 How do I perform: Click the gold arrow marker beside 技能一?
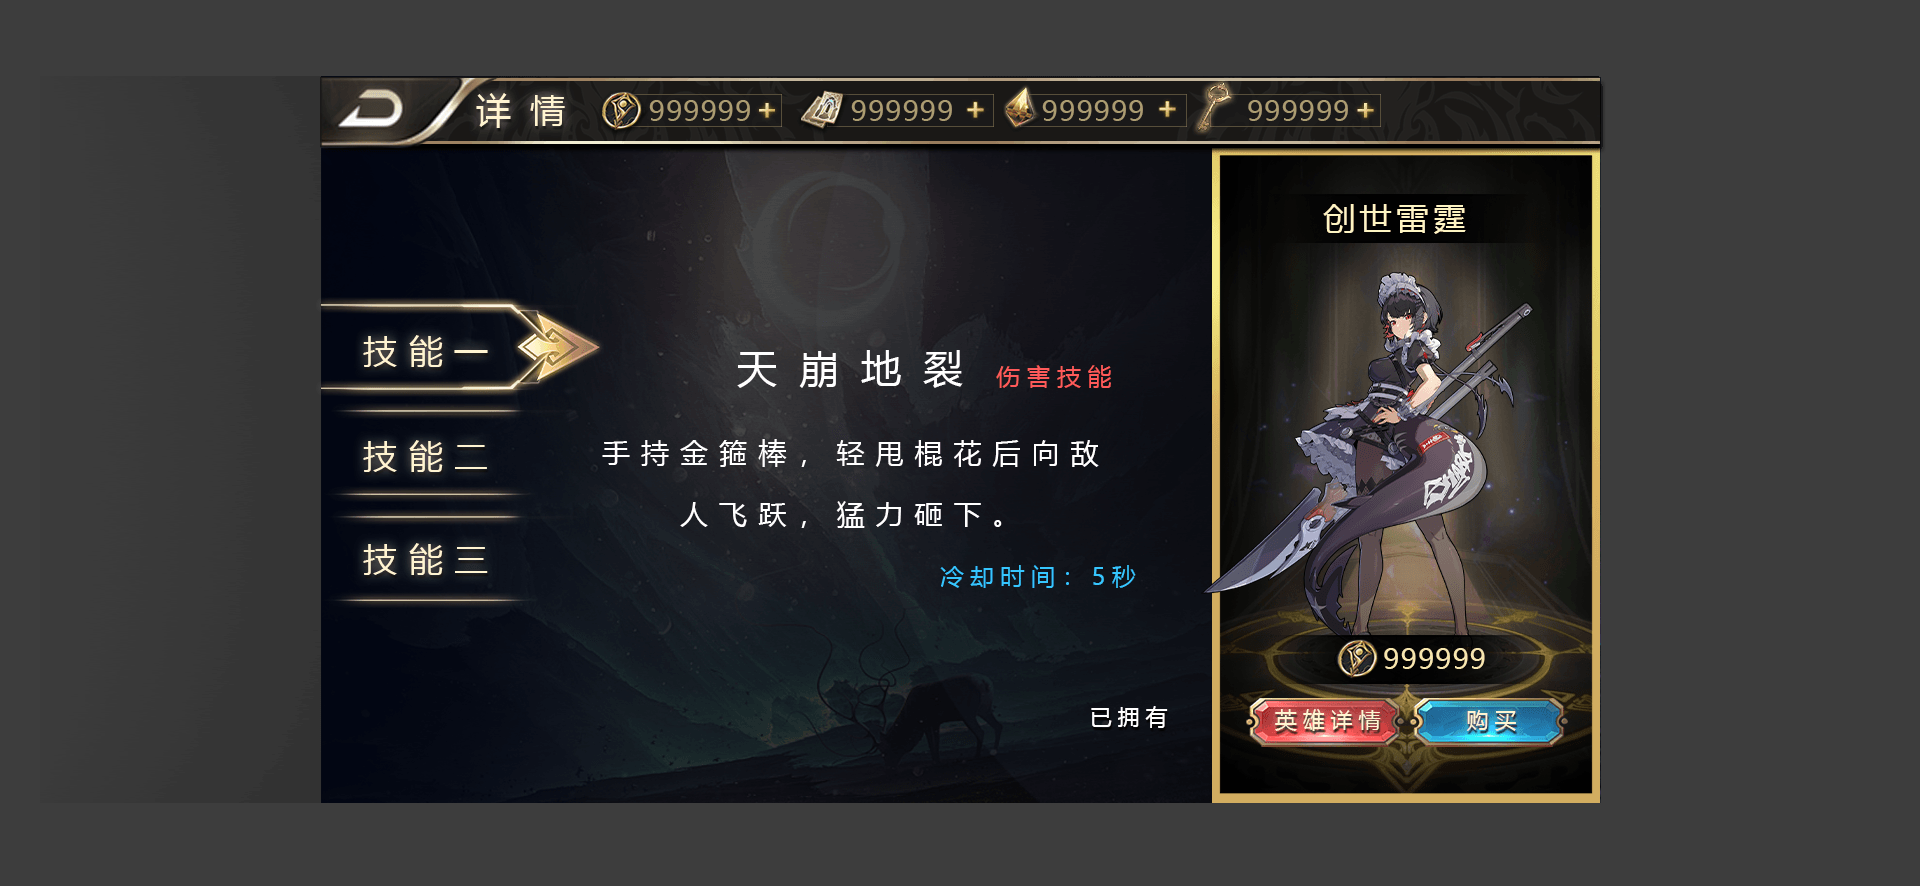557,347
